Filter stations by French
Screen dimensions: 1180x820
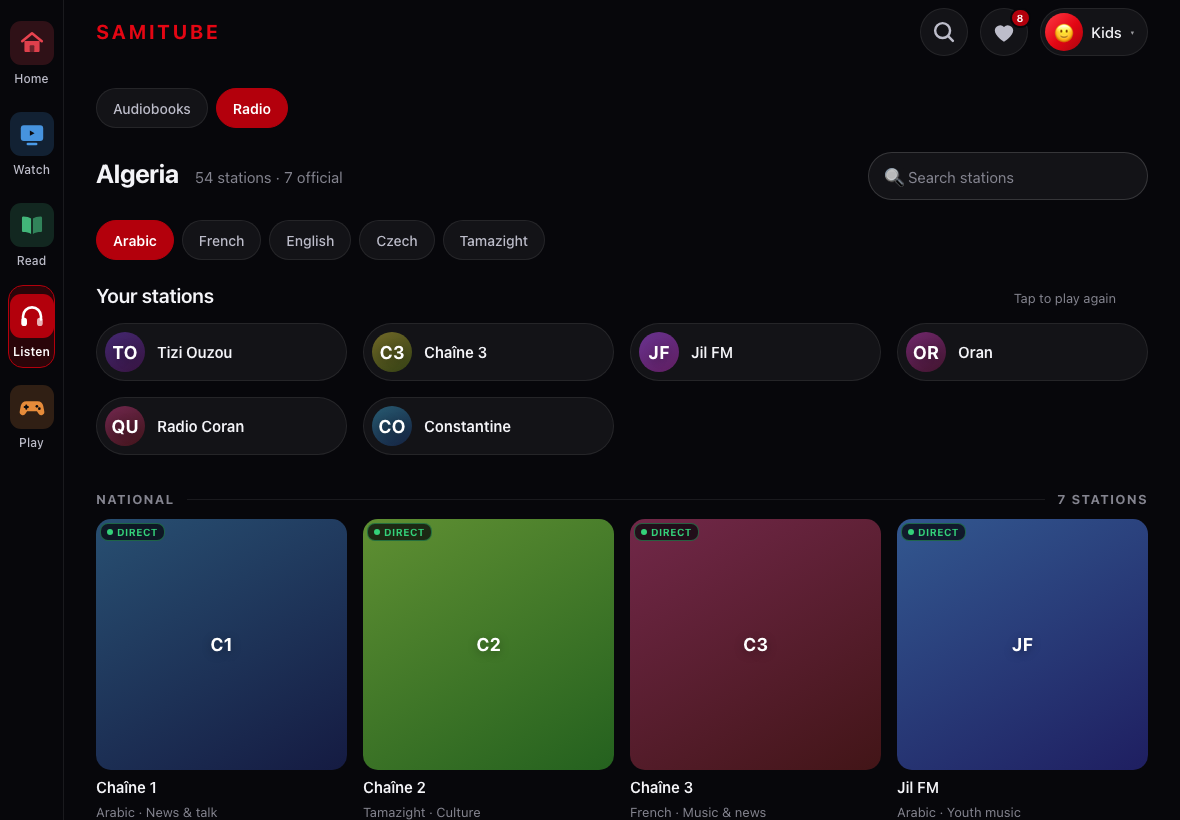point(221,241)
